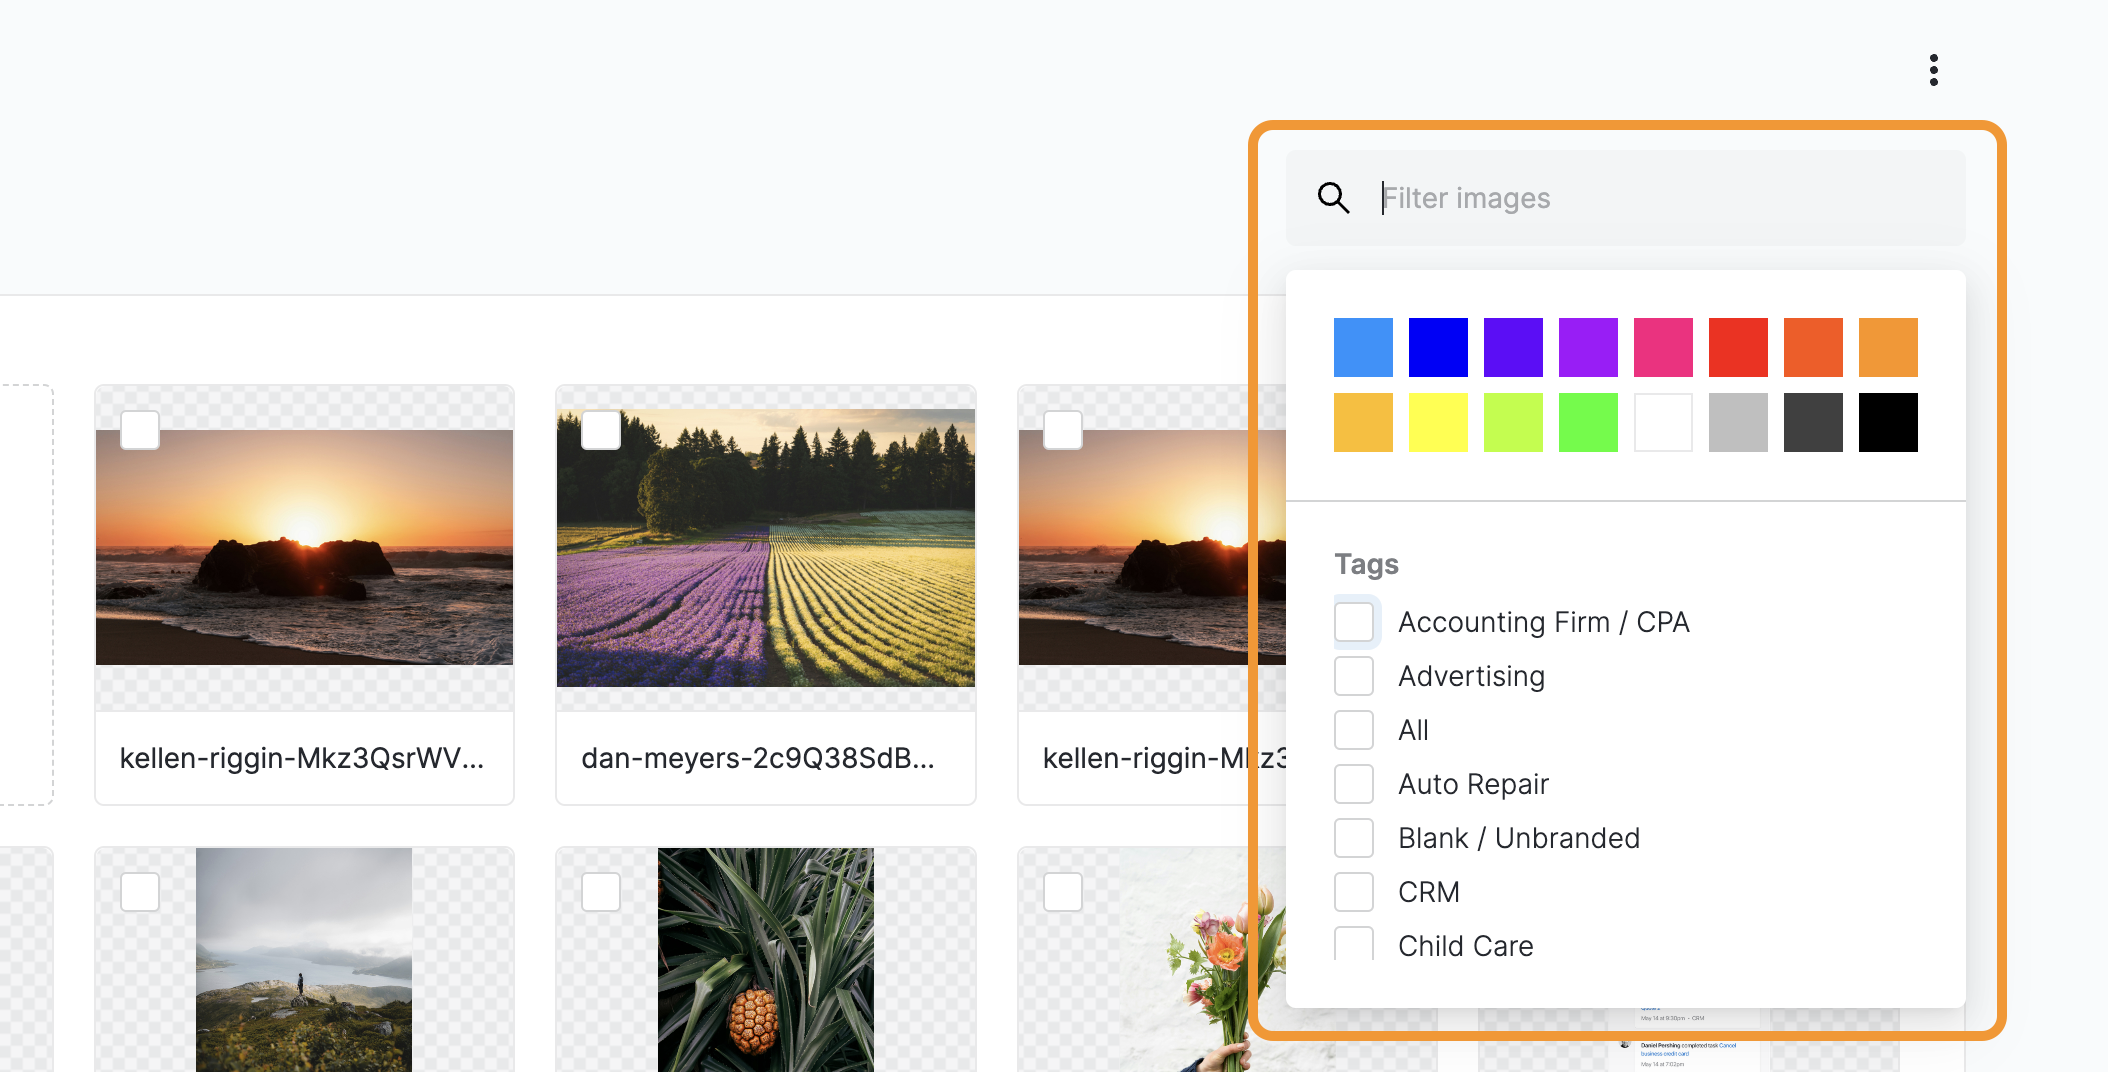Pick the pure royal blue color swatch

[1438, 347]
